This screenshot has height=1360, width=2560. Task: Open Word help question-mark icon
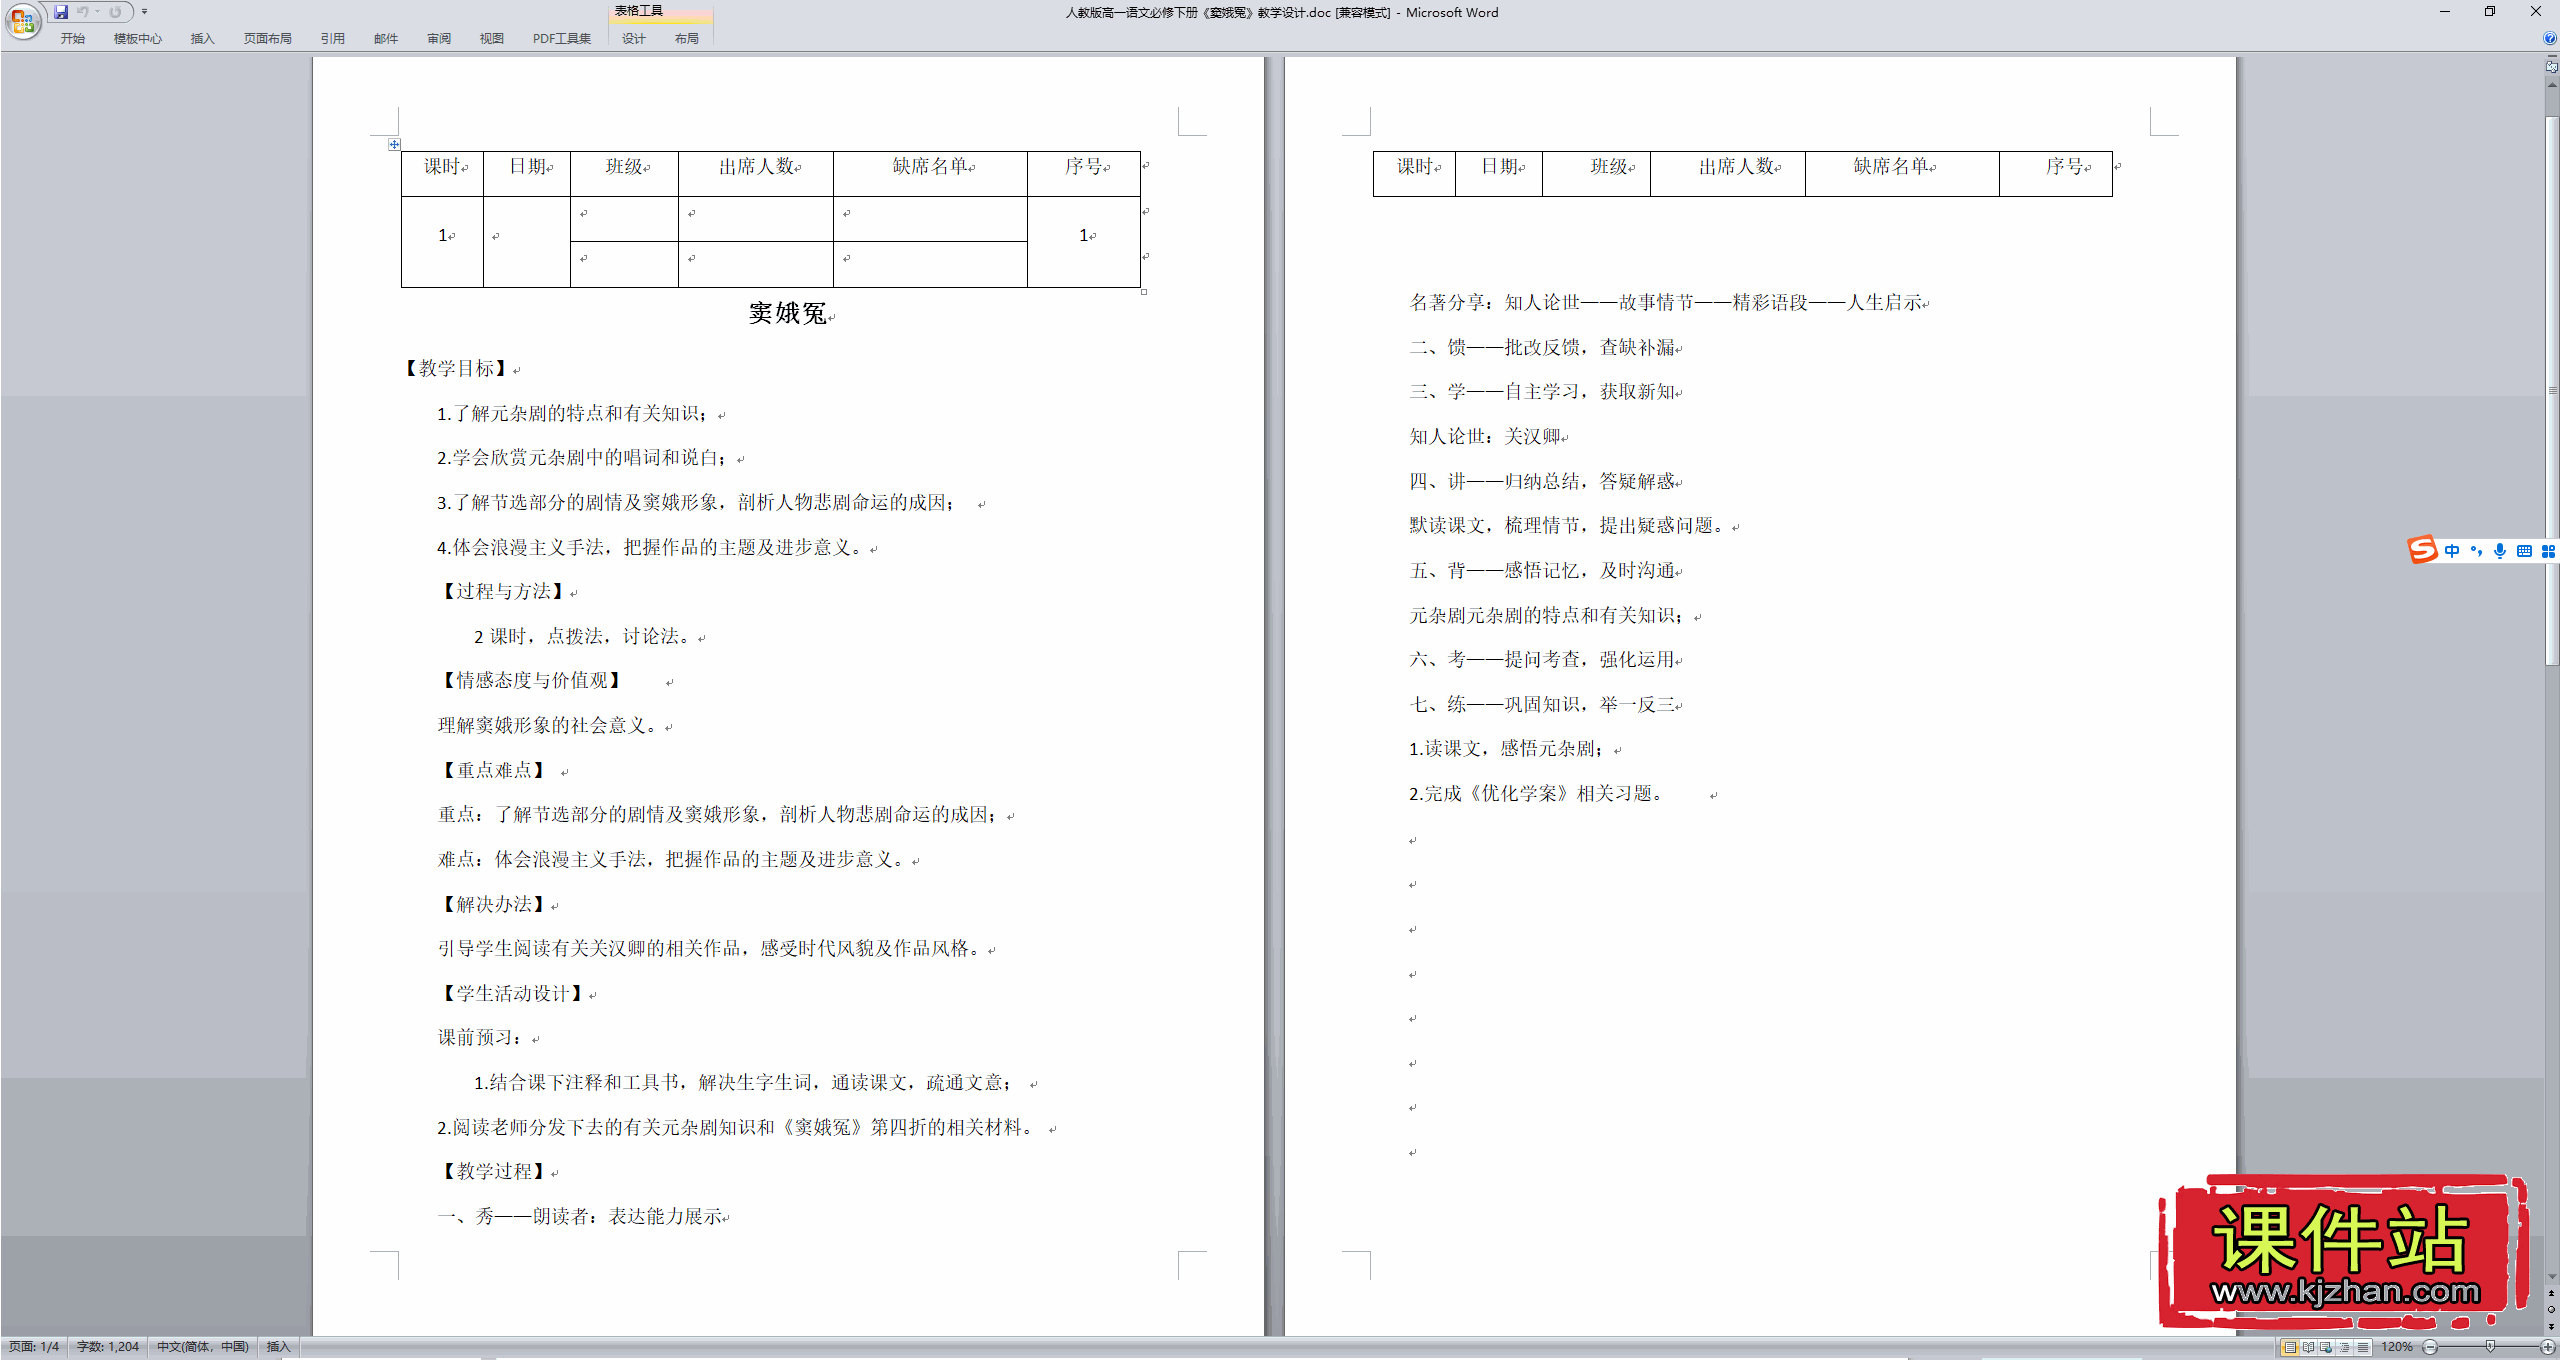(2549, 38)
